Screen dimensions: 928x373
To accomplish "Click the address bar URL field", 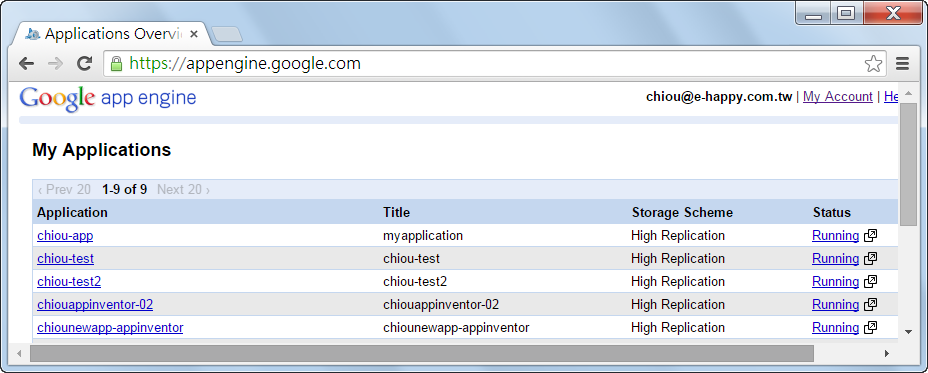I will (x=494, y=63).
